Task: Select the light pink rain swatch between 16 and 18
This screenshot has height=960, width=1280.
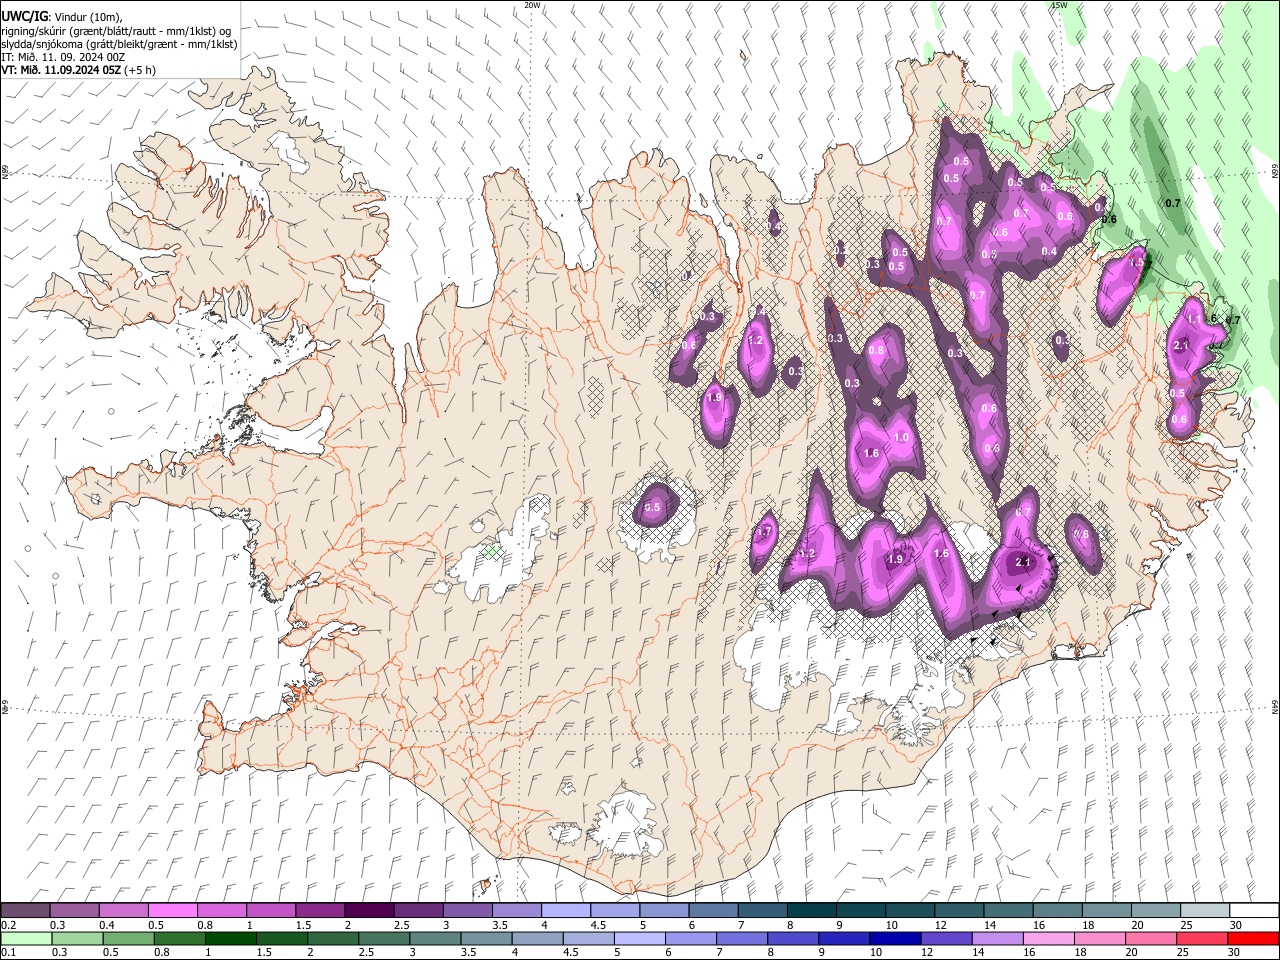Action: click(1049, 938)
